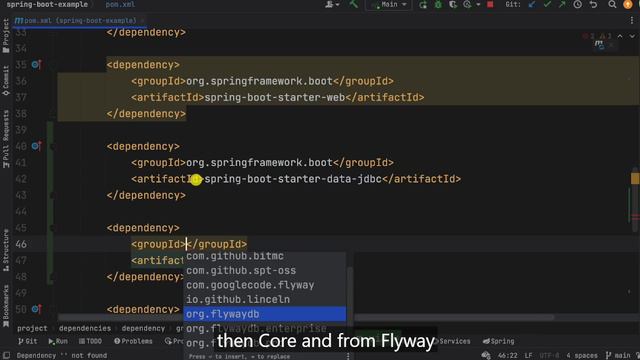Image resolution: width=640 pixels, height=360 pixels.
Task: Open the Bookmarks tool window
Action: pyautogui.click(x=6, y=306)
